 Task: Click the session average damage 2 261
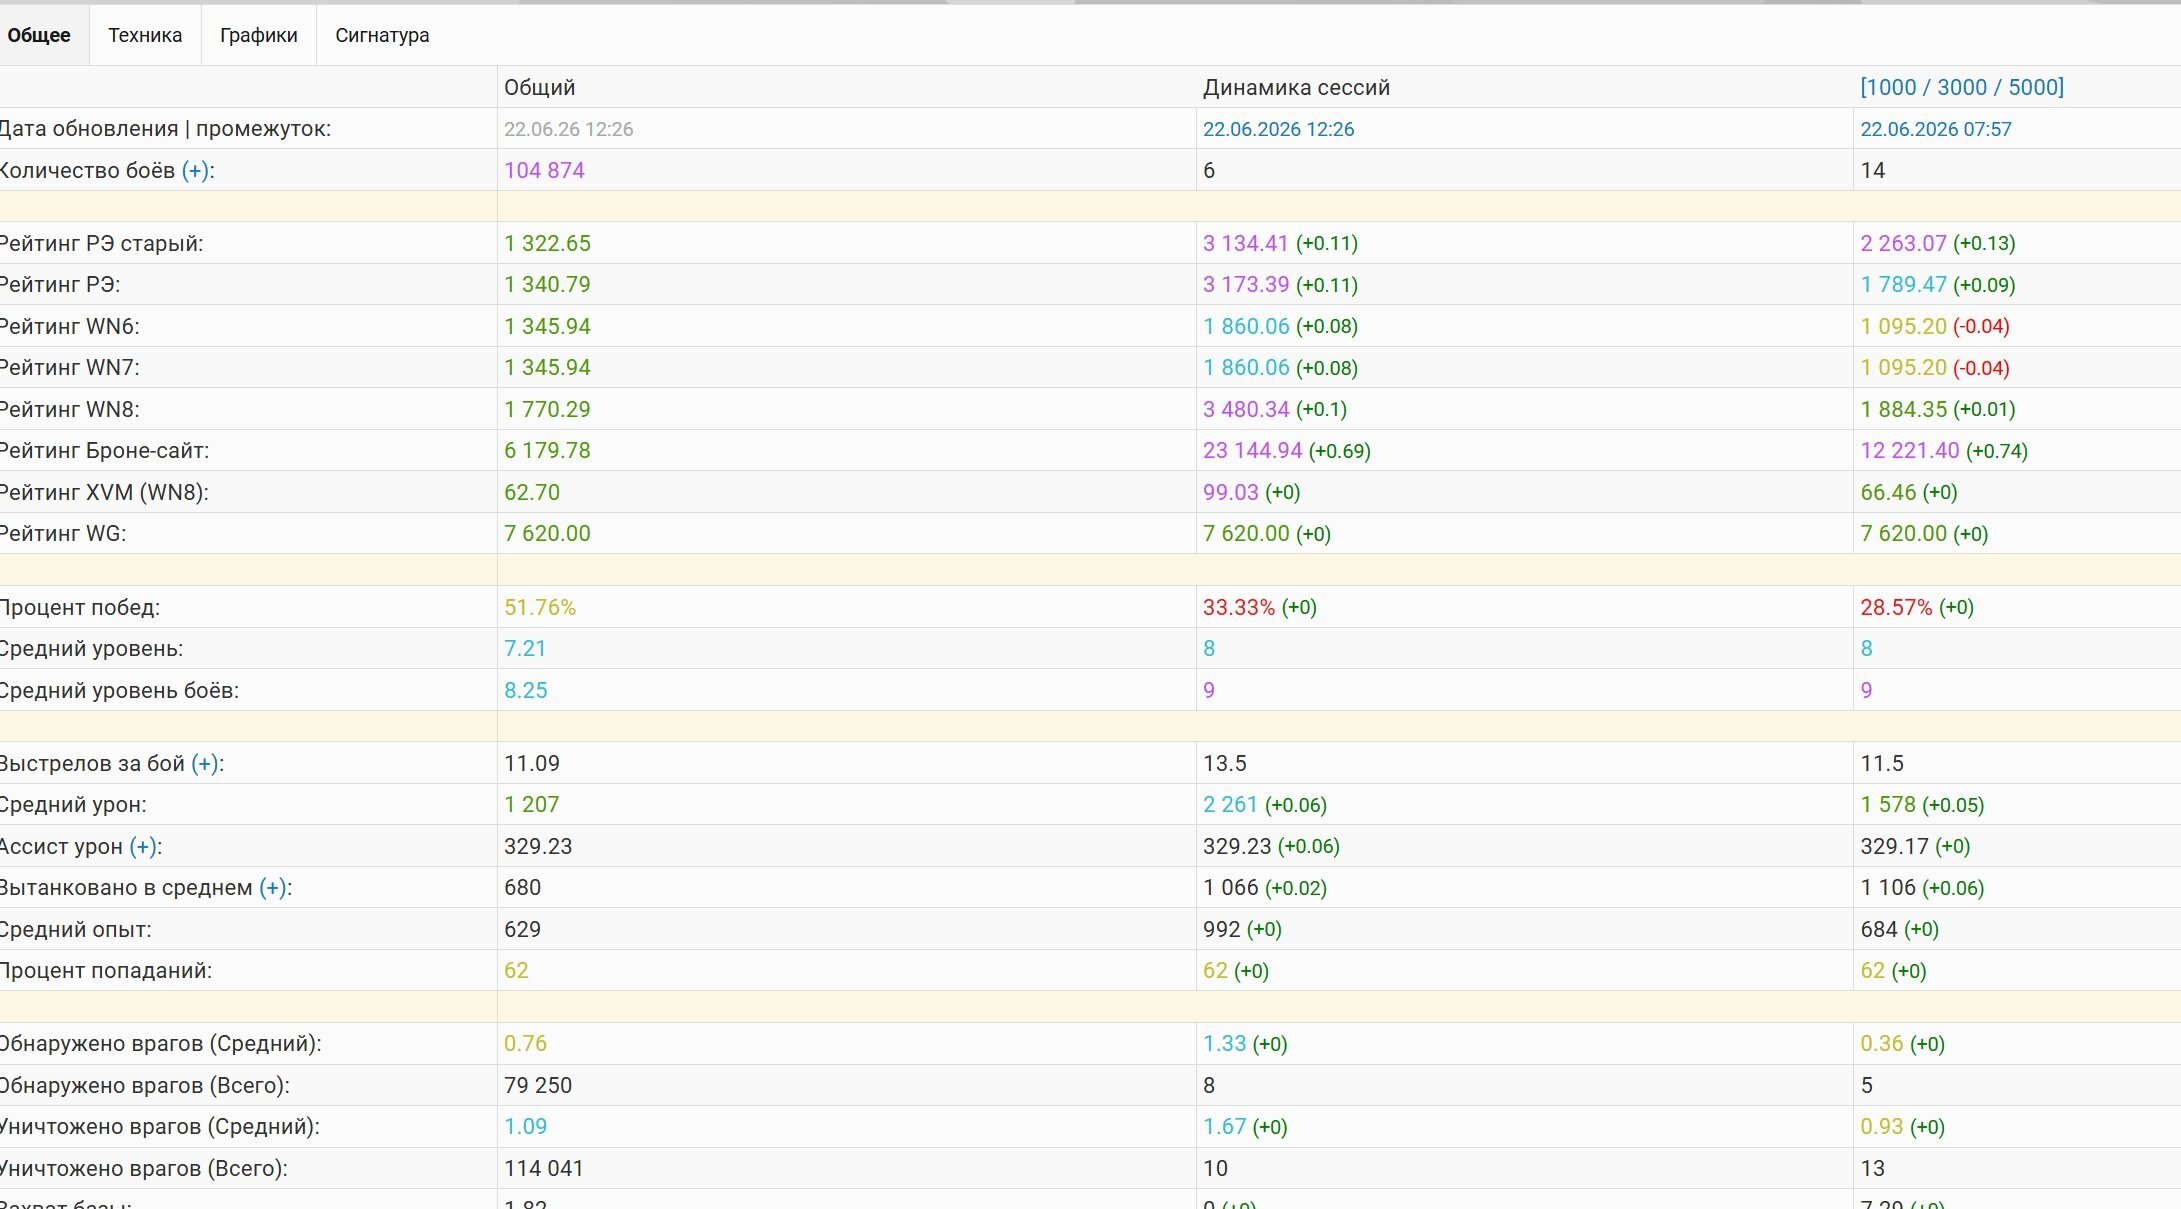pyautogui.click(x=1230, y=805)
